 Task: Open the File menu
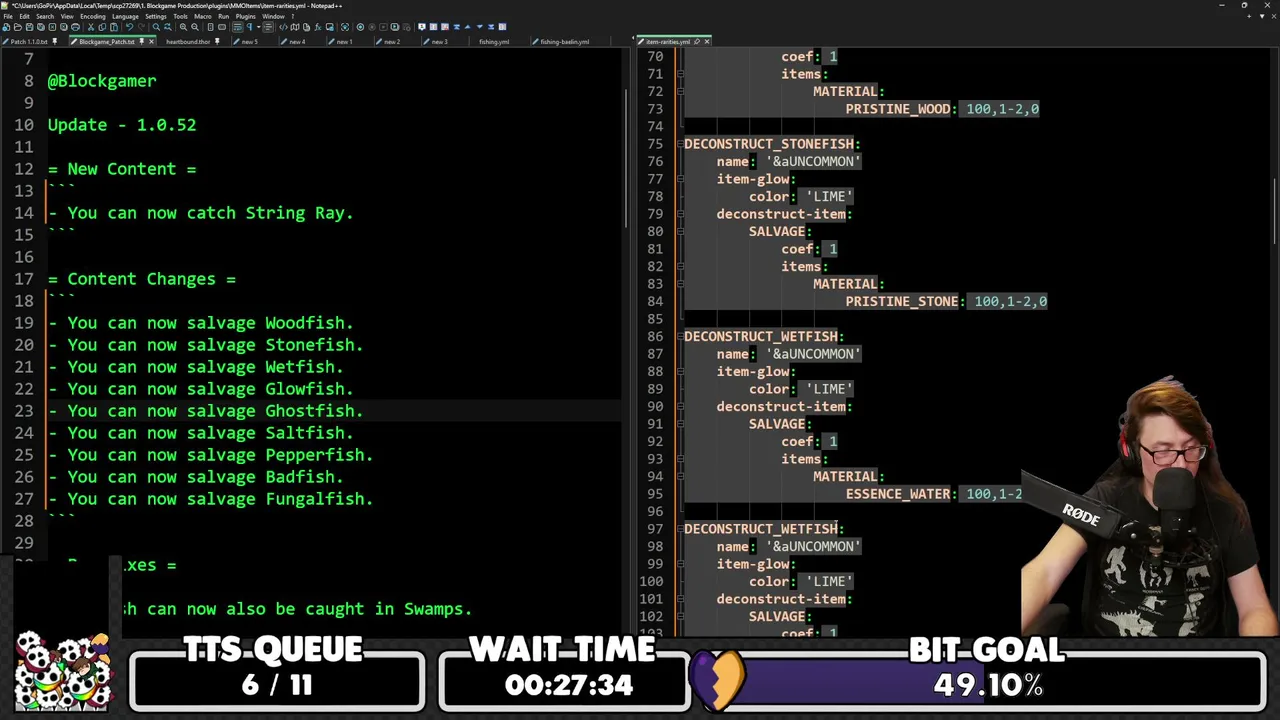[8, 16]
